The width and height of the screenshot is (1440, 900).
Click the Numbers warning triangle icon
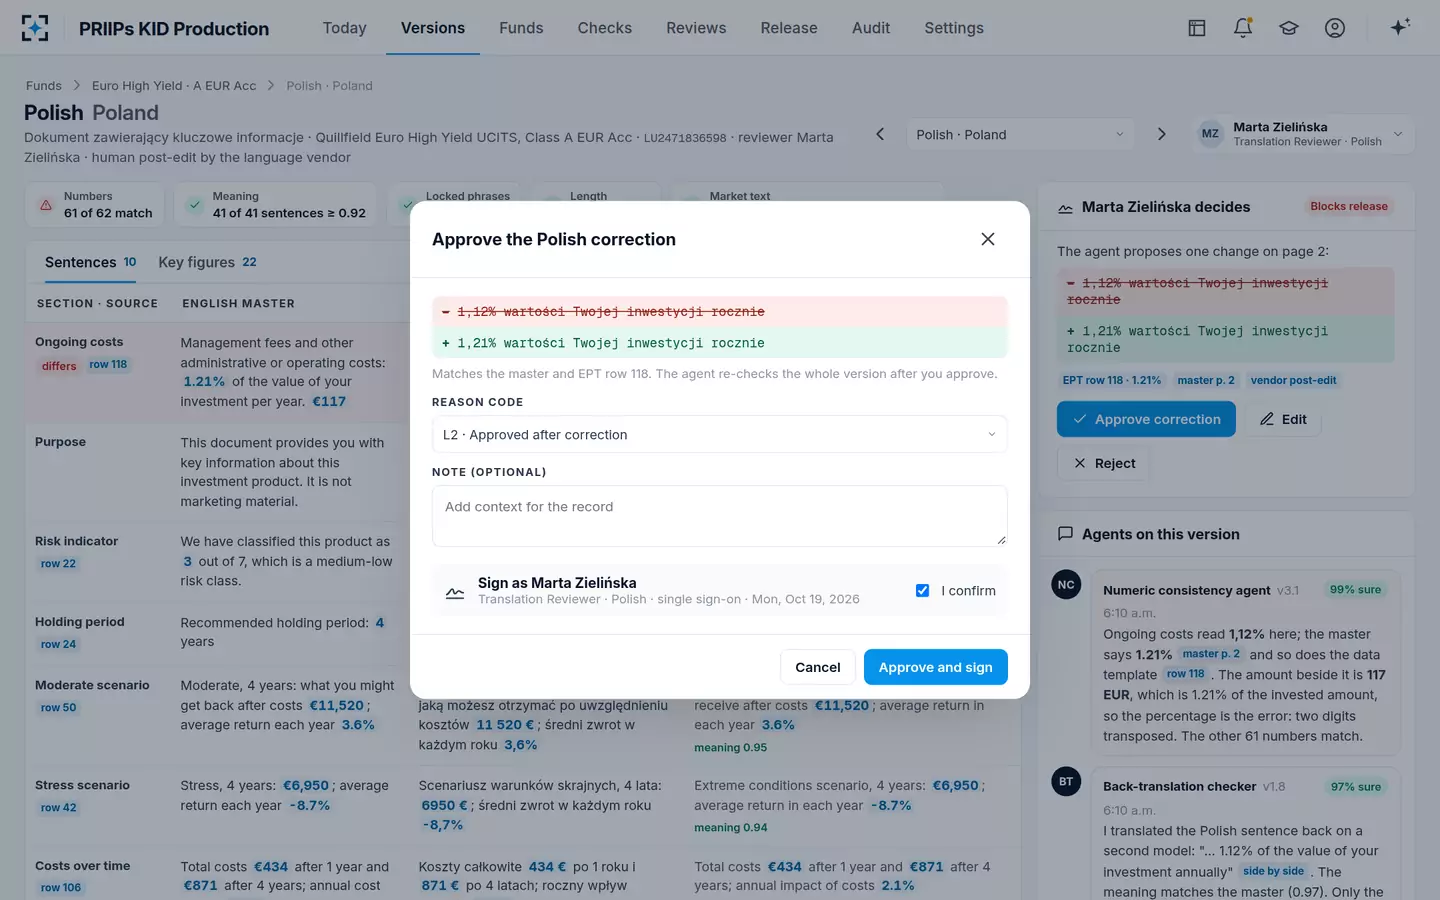(x=46, y=205)
